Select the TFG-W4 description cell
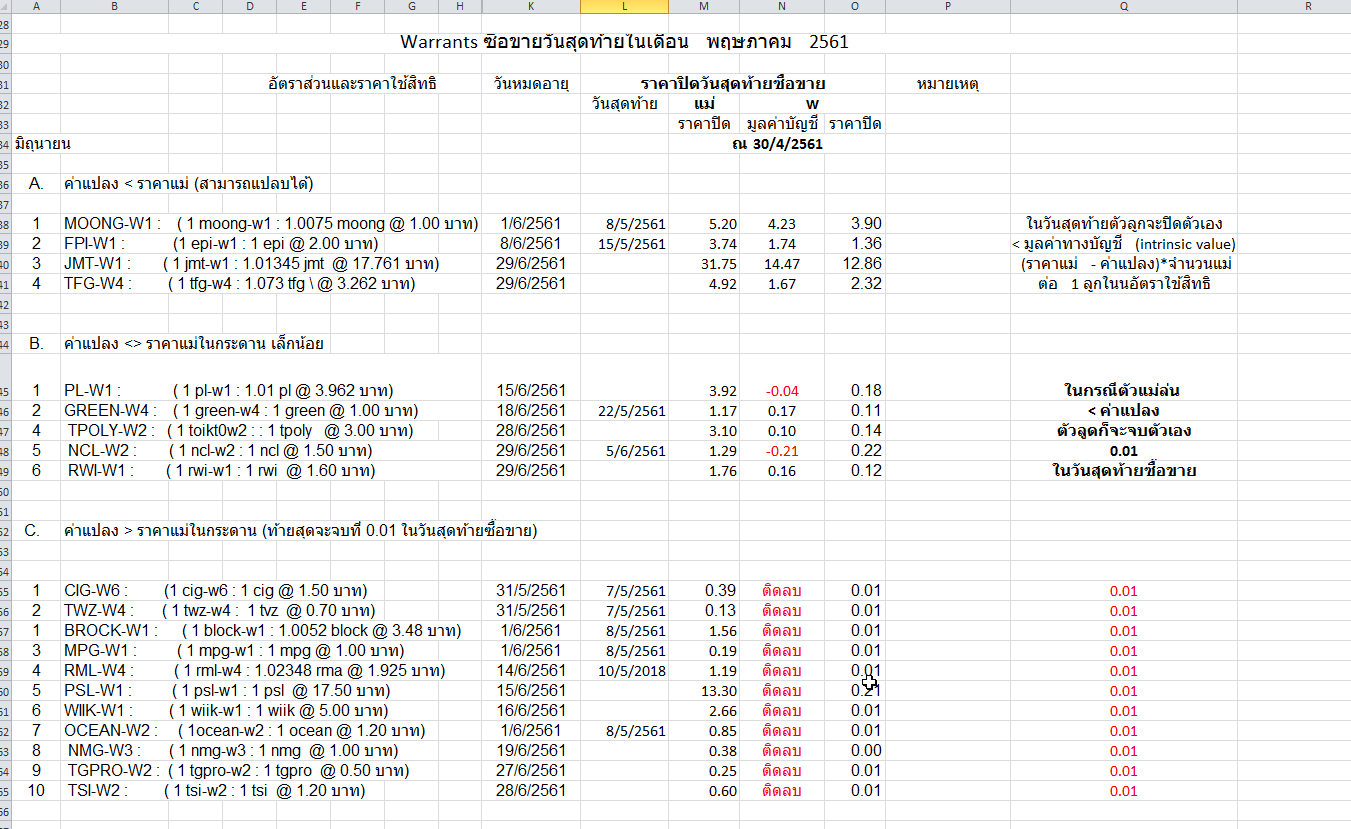This screenshot has width=1351, height=829. click(239, 284)
